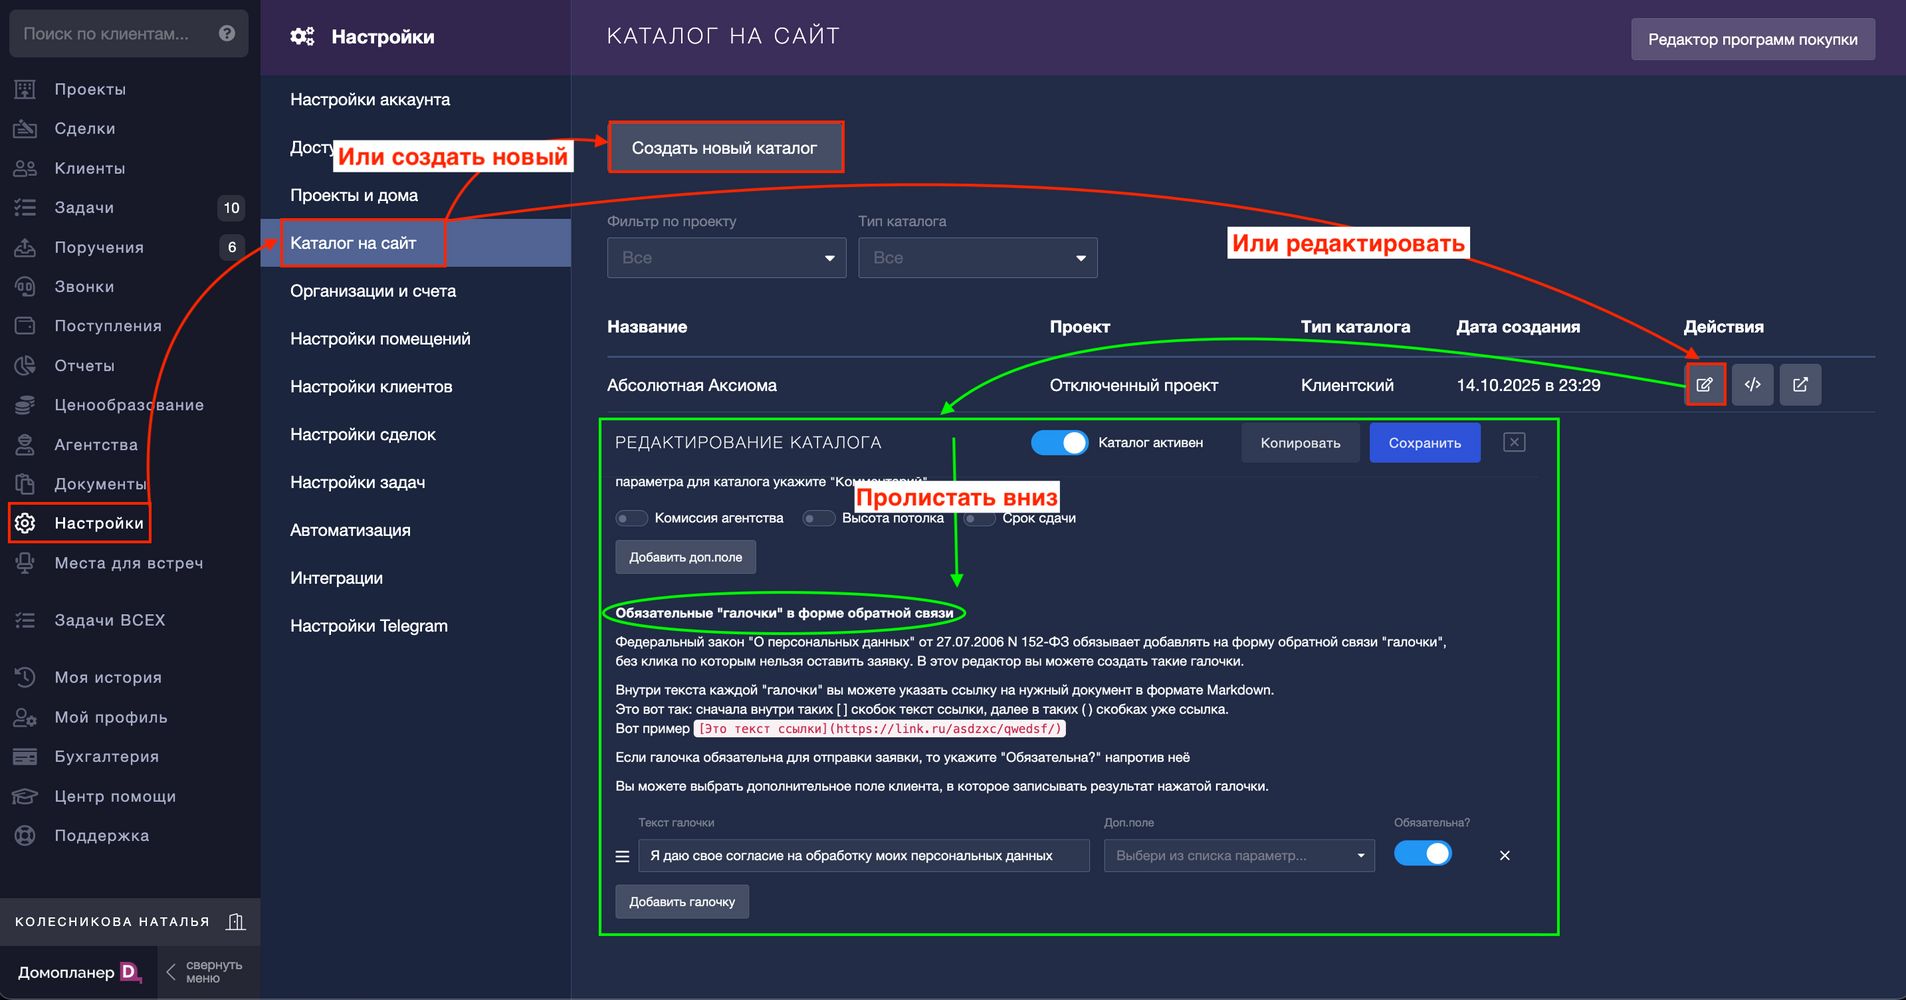The height and width of the screenshot is (1000, 1906).
Task: Remove the consent checkbox row with X
Action: (1505, 856)
